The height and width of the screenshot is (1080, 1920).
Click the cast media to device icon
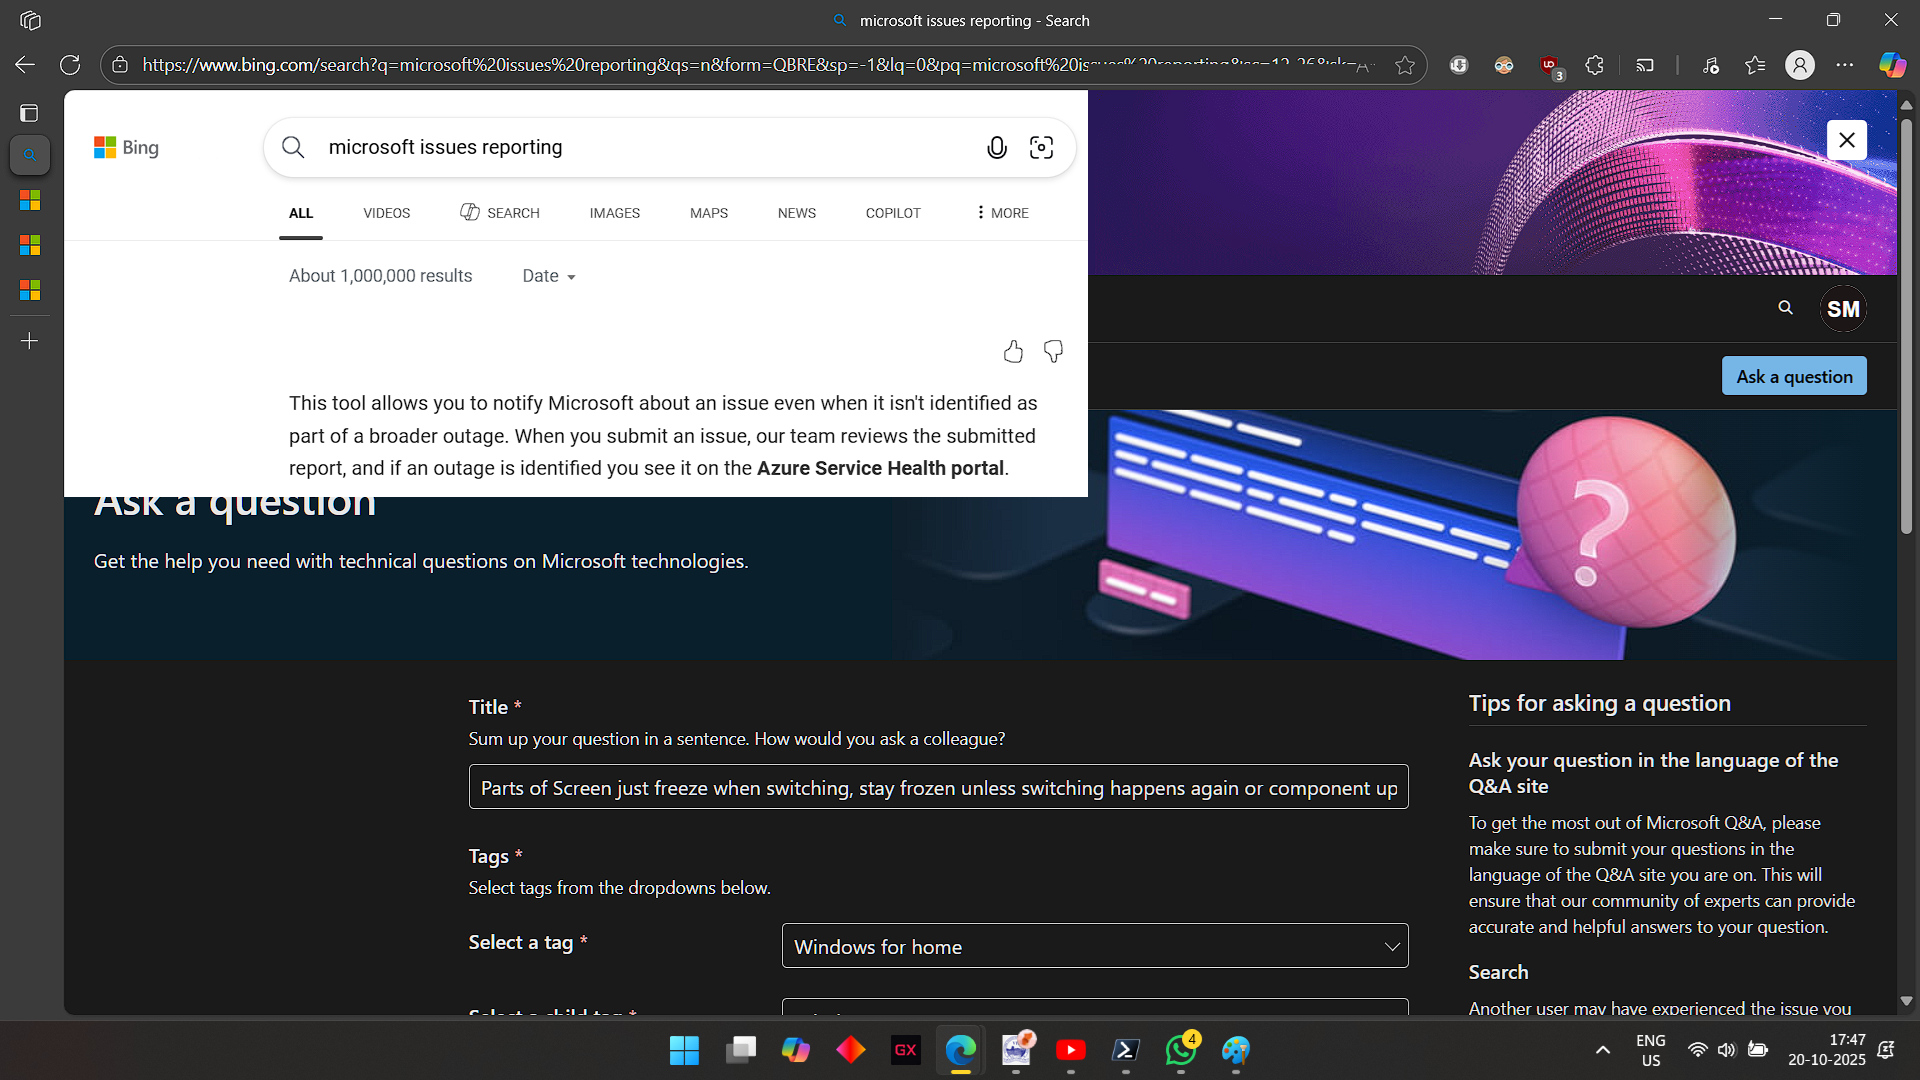coord(1645,64)
